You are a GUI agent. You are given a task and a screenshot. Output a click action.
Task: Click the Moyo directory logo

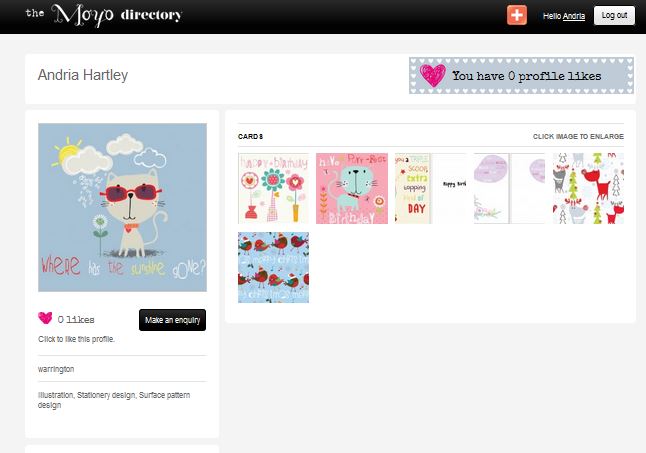[103, 15]
